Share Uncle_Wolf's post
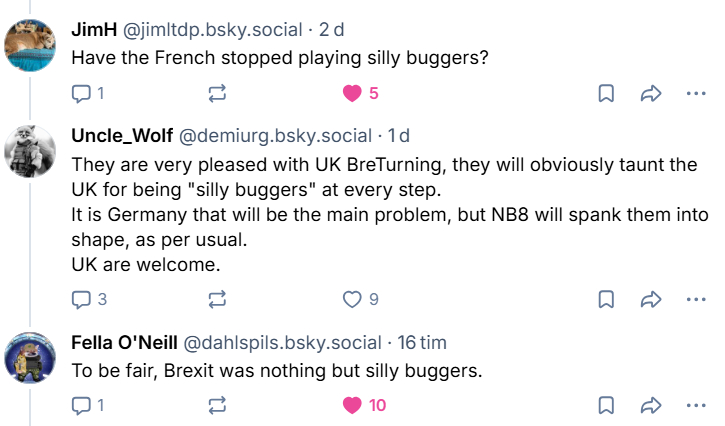Viewport: 725px width, 426px height. point(651,299)
